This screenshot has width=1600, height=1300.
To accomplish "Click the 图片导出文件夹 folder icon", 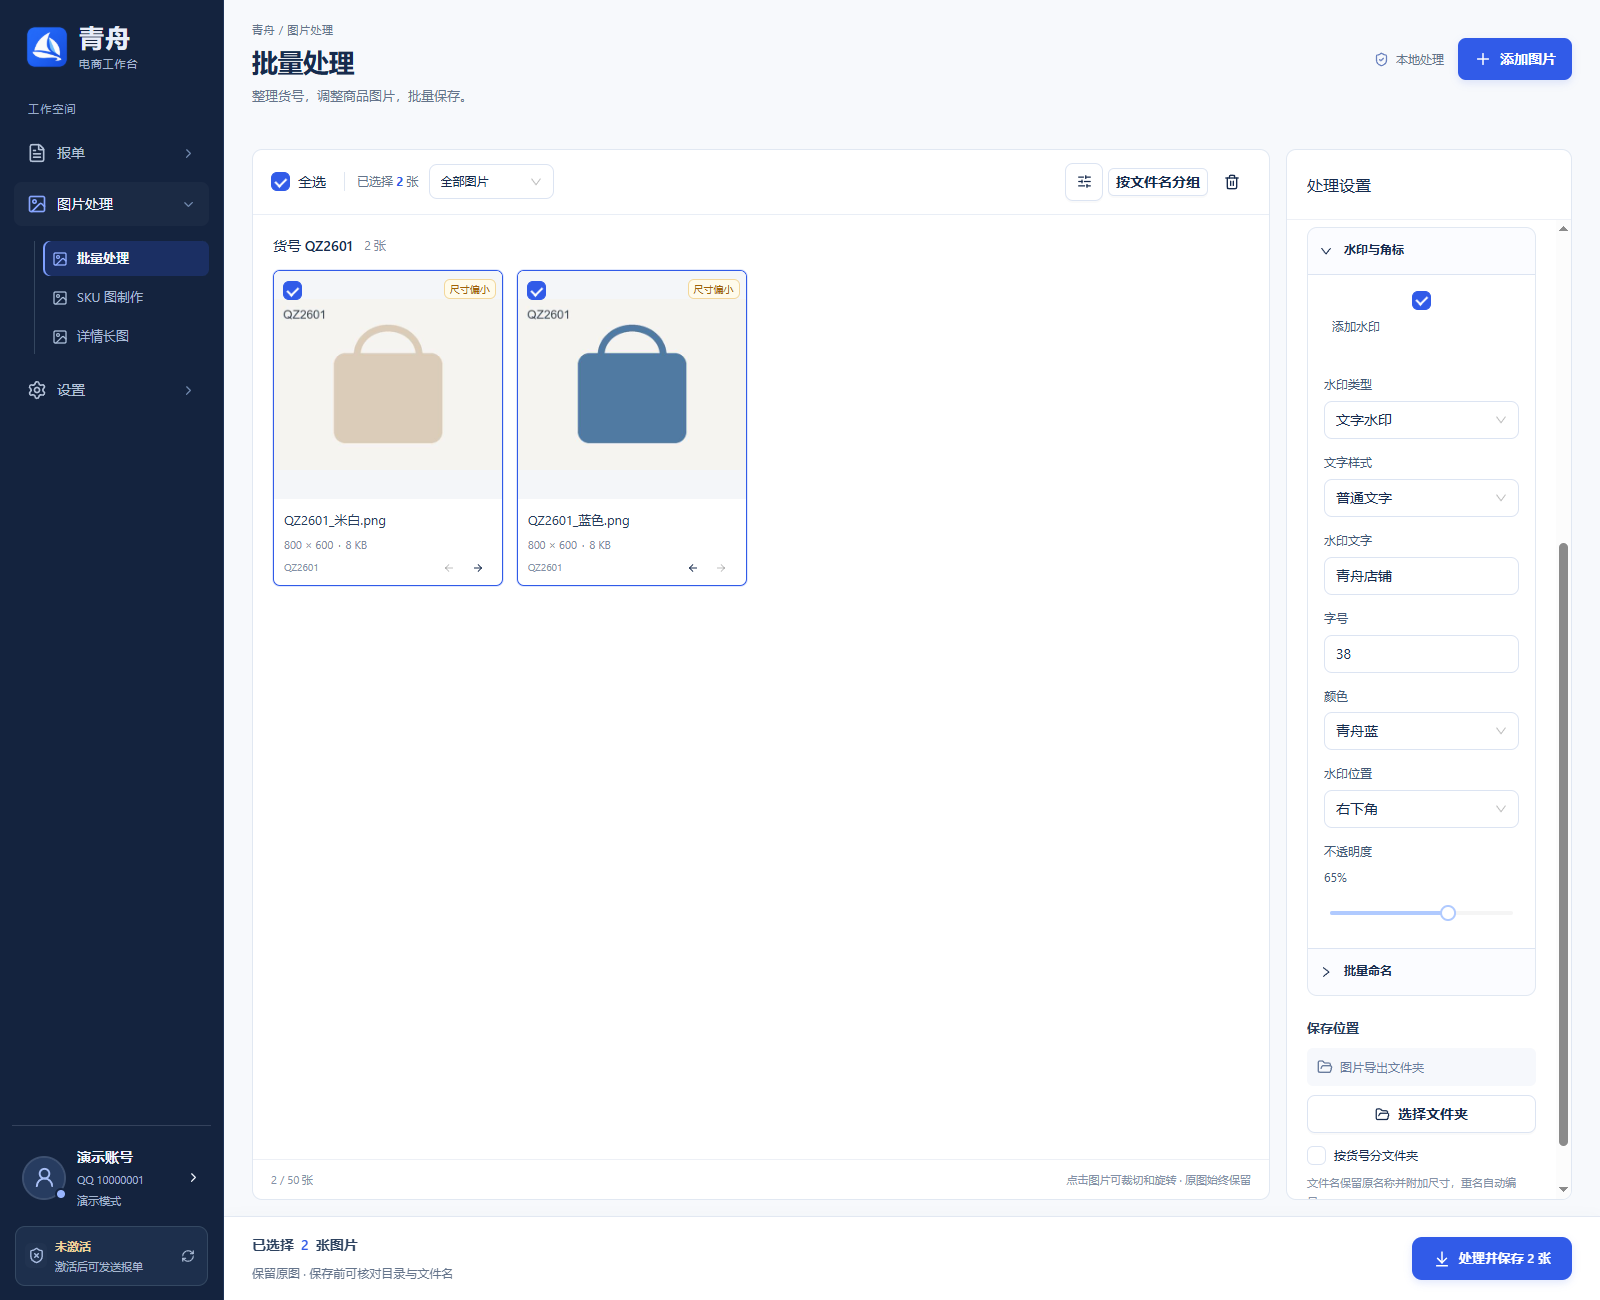I will (x=1325, y=1067).
